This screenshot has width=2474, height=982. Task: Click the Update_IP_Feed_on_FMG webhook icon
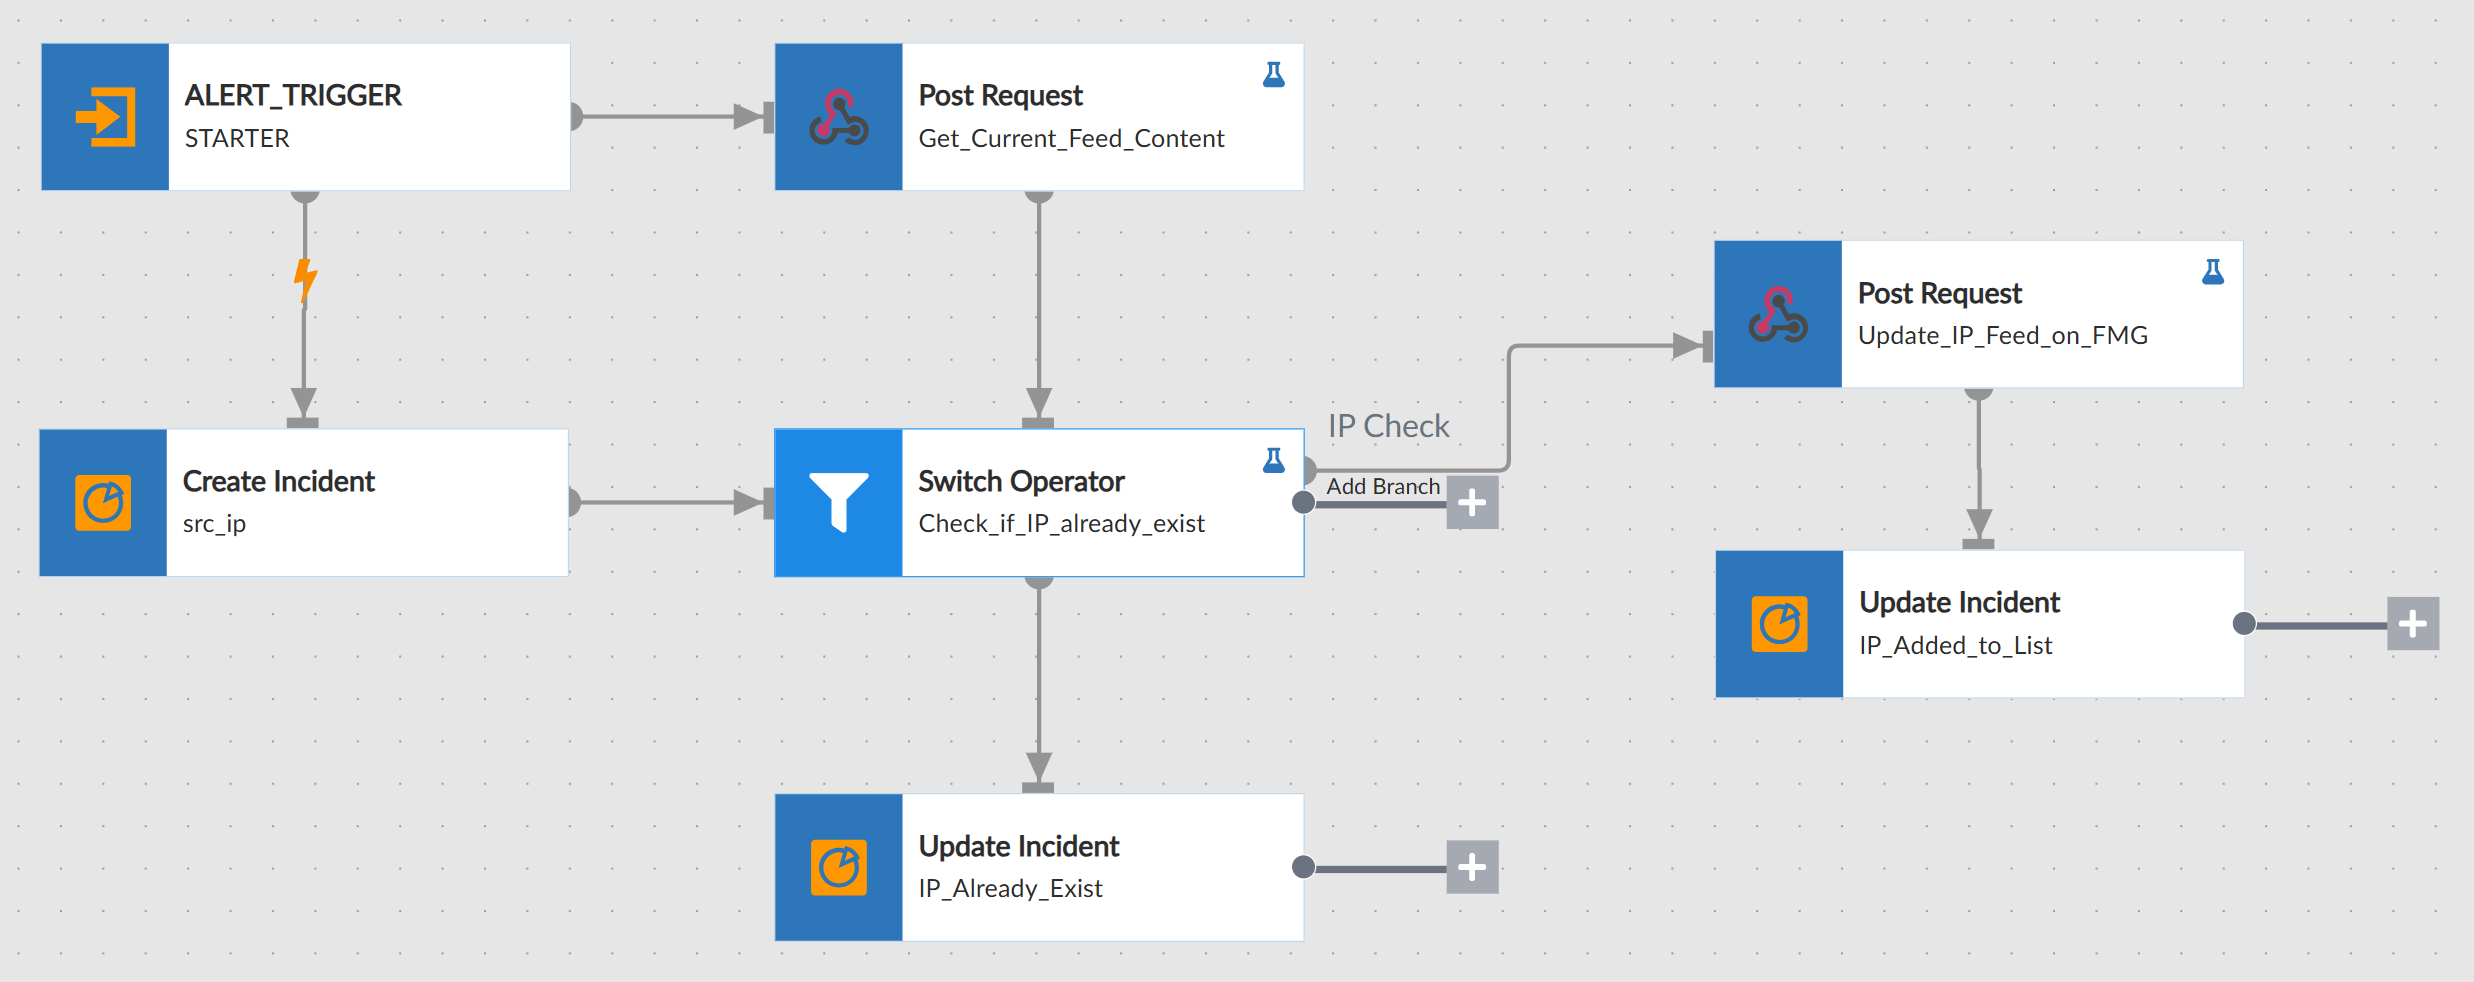(x=1778, y=314)
